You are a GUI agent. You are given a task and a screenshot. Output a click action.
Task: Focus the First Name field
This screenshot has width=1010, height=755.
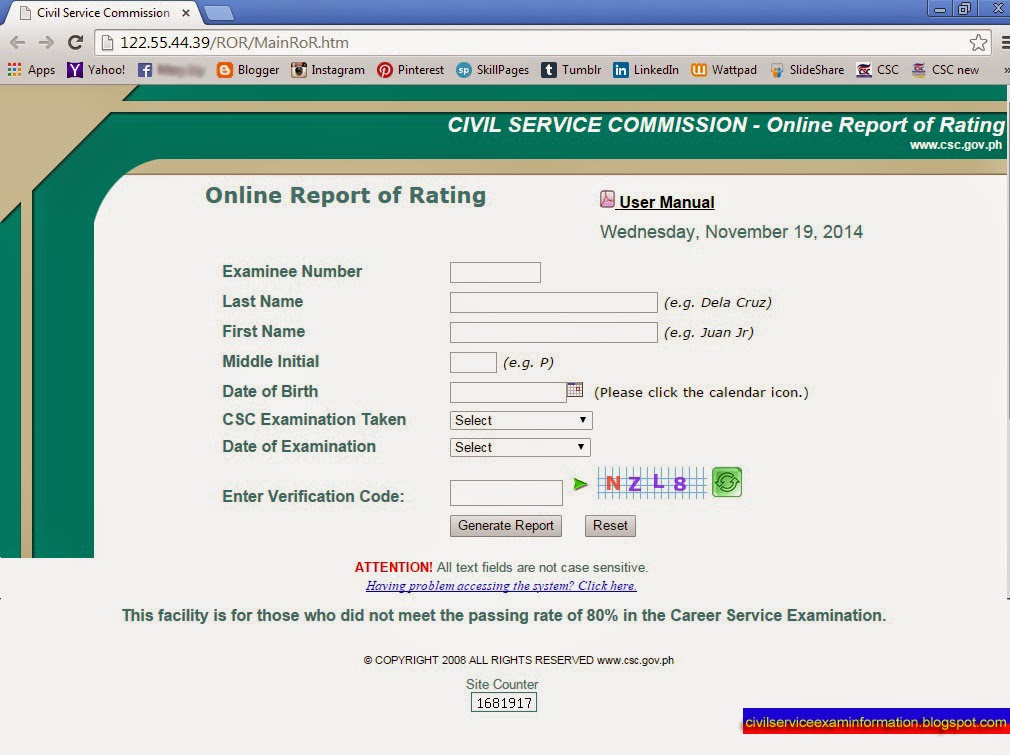point(553,332)
